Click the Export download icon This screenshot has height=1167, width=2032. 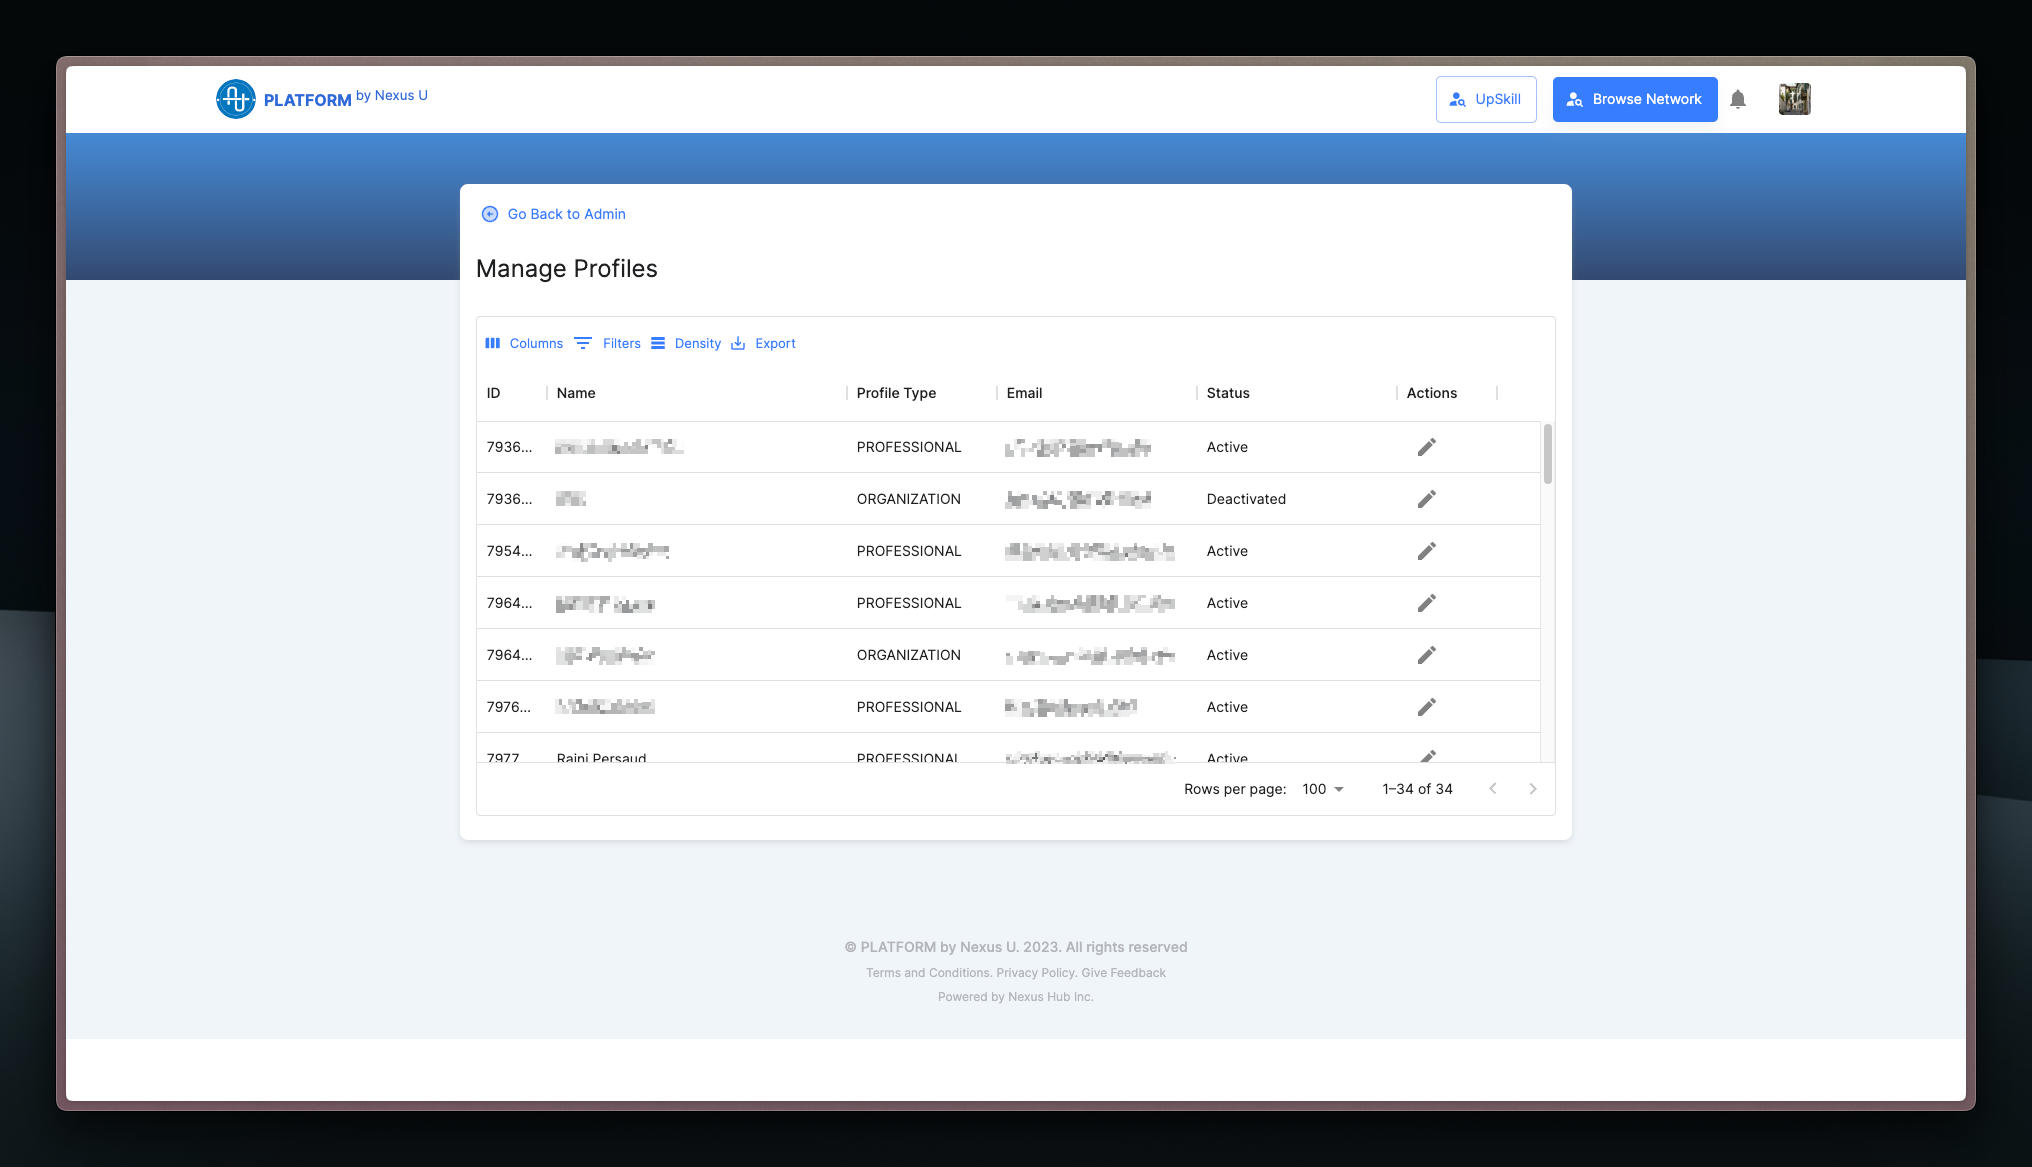(x=738, y=343)
